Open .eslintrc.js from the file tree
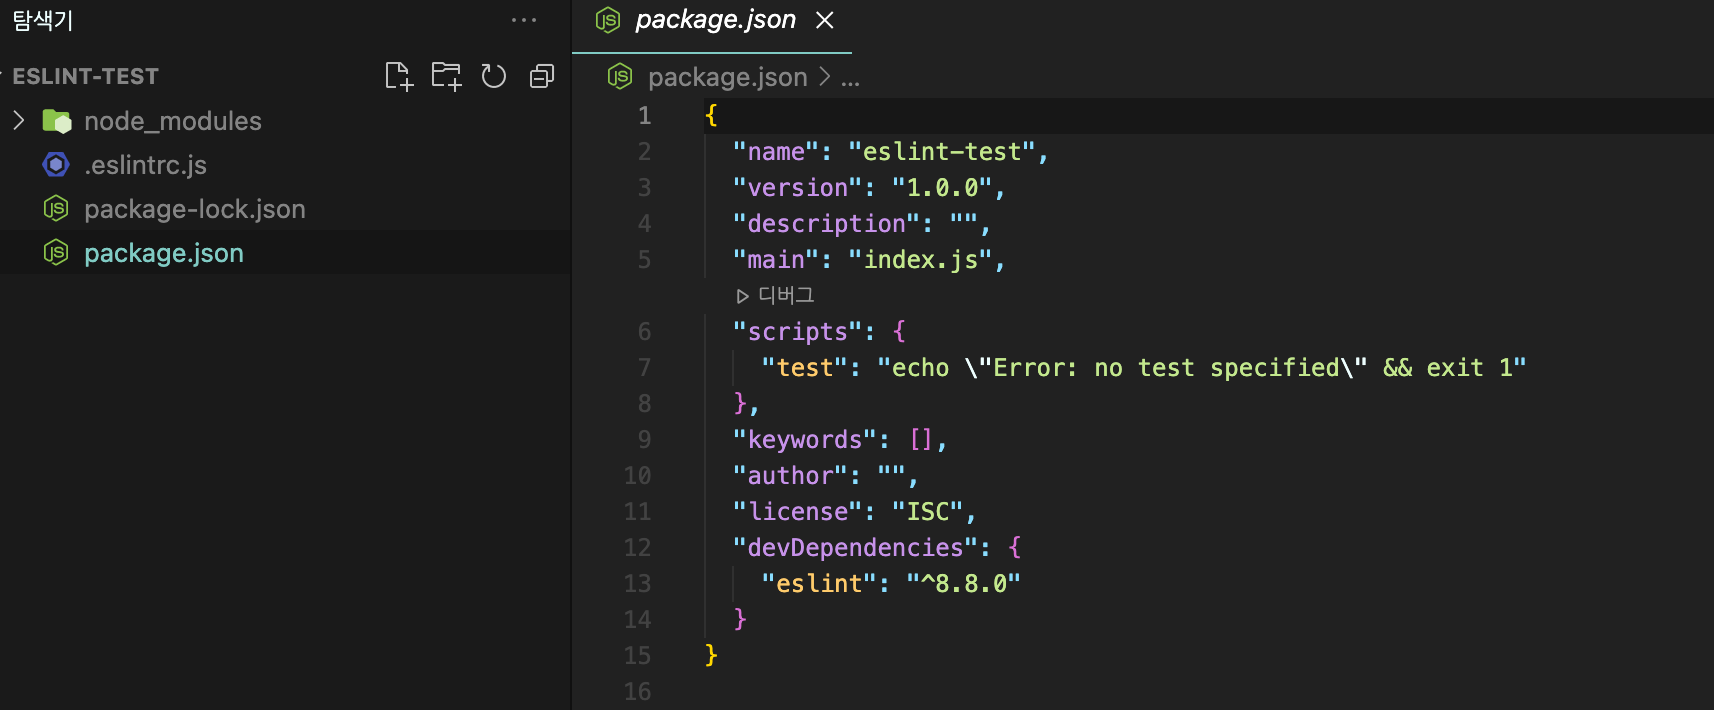Image resolution: width=1714 pixels, height=710 pixels. coord(146,165)
